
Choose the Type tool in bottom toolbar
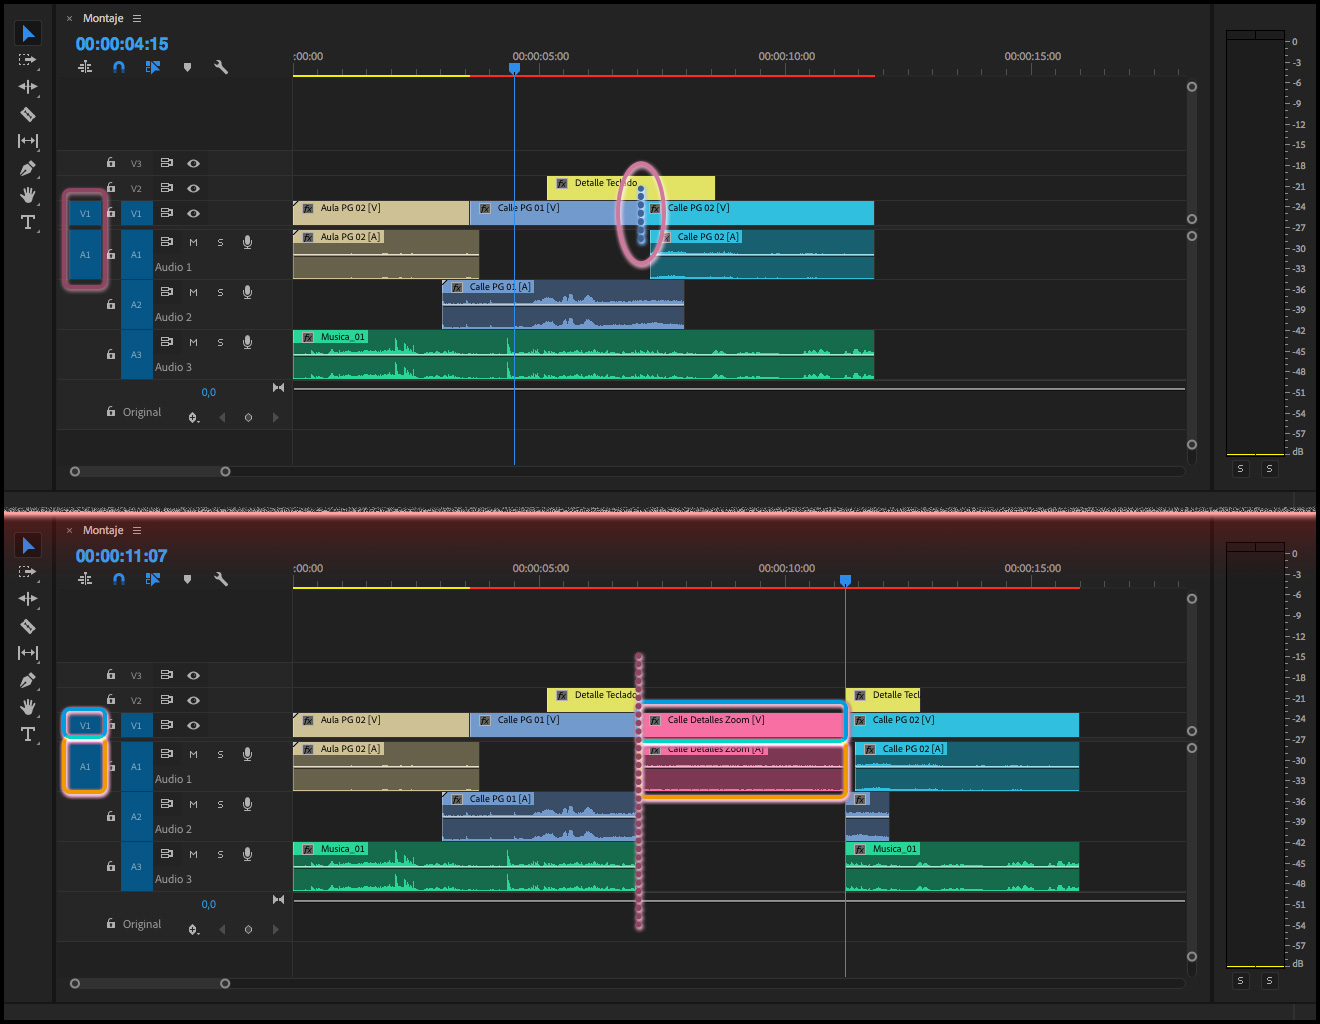28,734
